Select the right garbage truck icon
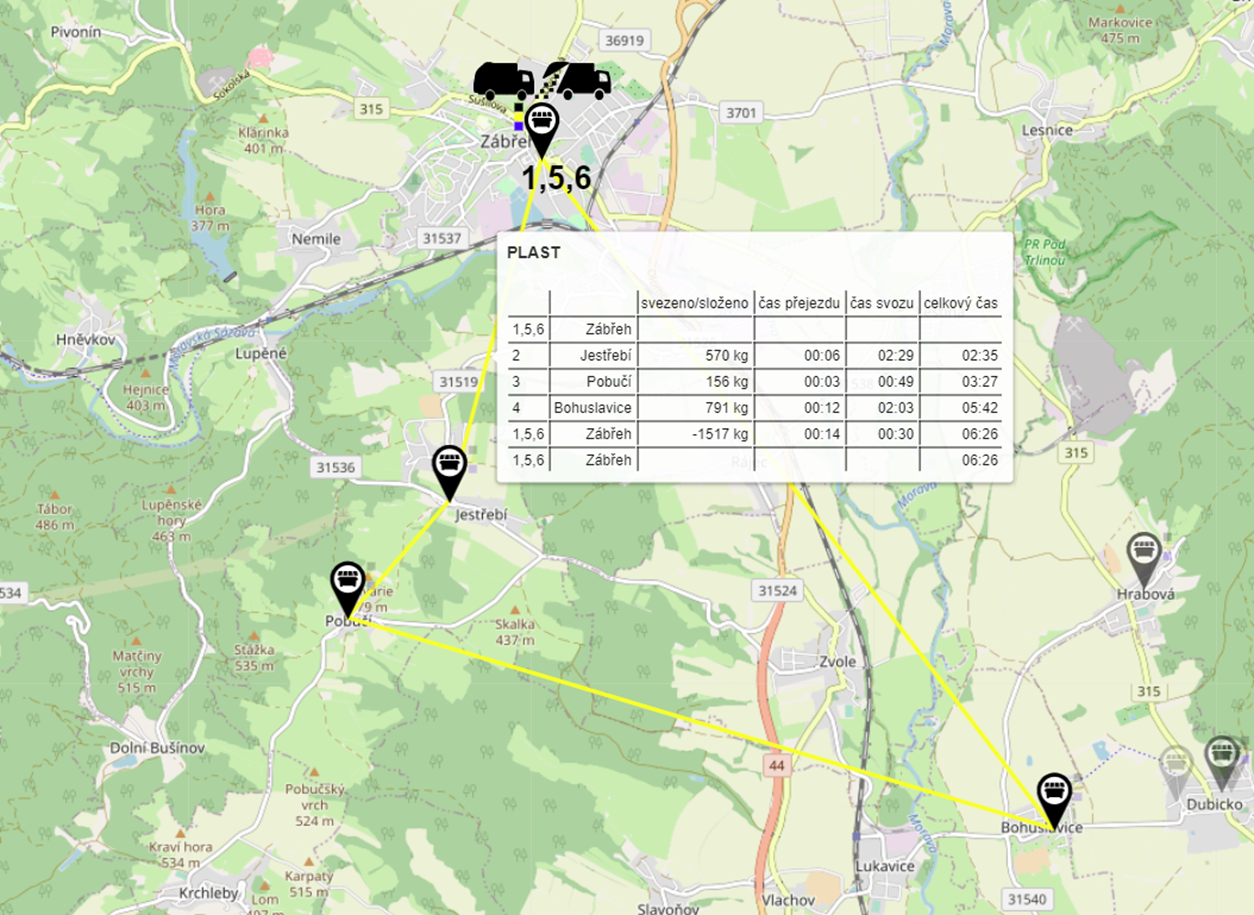Screen dimensions: 1254x915 pyautogui.click(x=578, y=81)
